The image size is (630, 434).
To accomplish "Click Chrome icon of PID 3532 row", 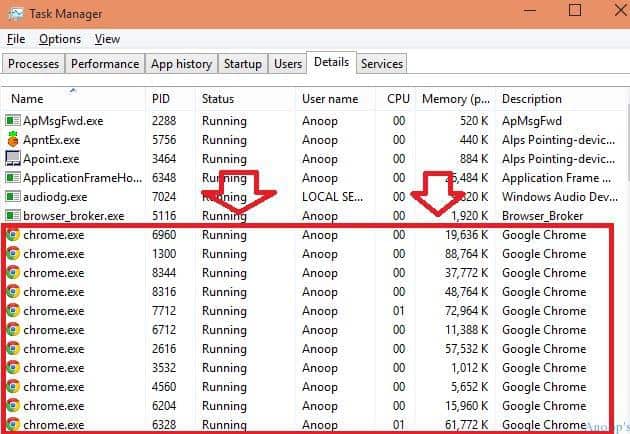I will [13, 368].
